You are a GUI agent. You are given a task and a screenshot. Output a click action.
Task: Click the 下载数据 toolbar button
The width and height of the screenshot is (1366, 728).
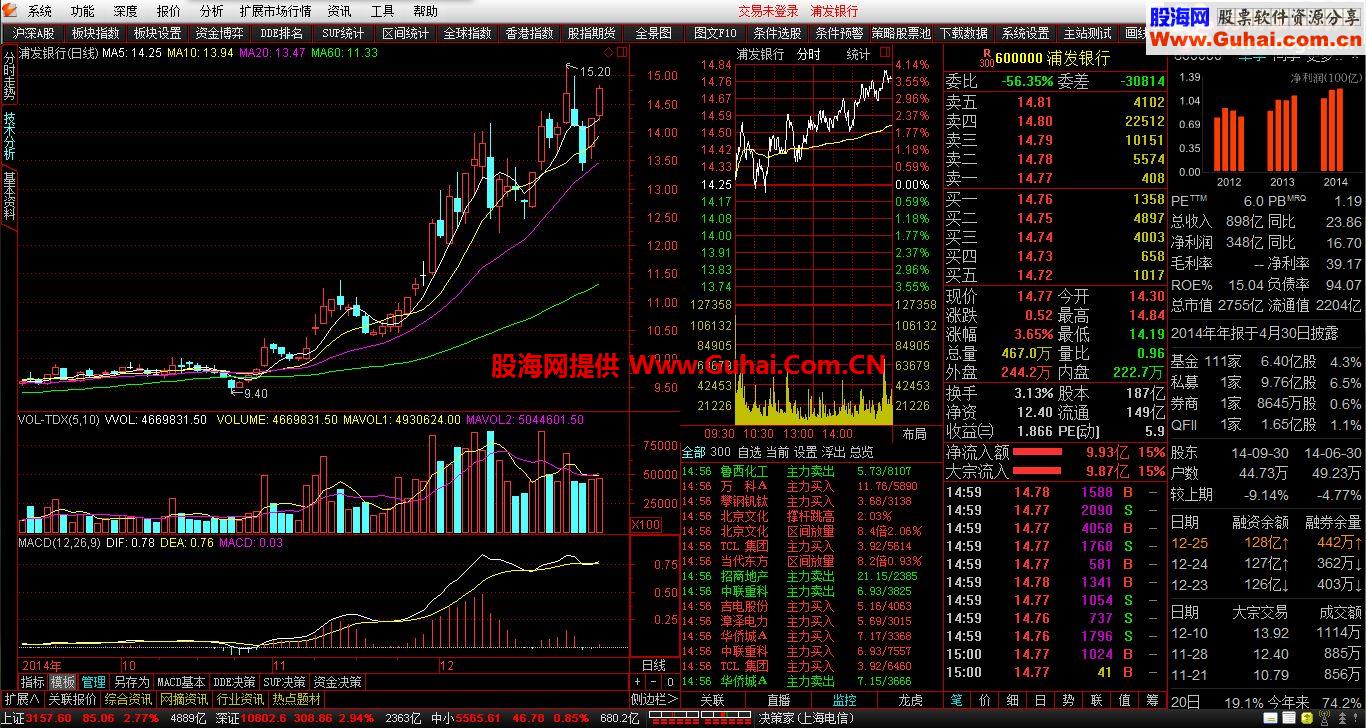coord(963,33)
